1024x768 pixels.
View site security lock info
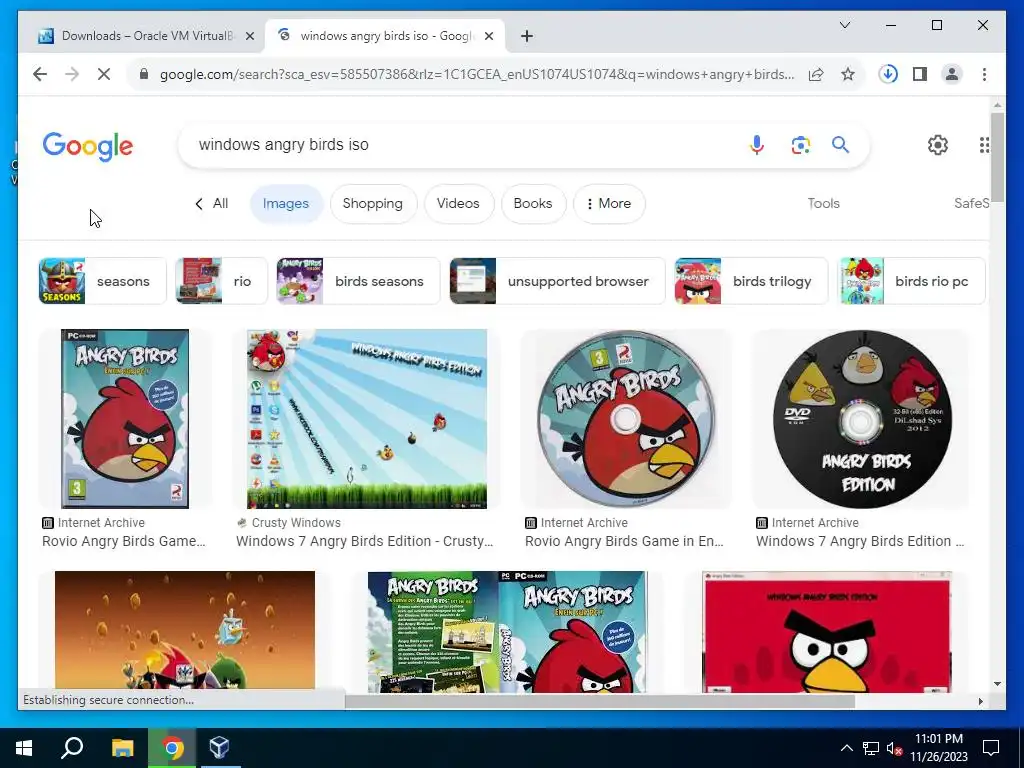click(x=144, y=74)
